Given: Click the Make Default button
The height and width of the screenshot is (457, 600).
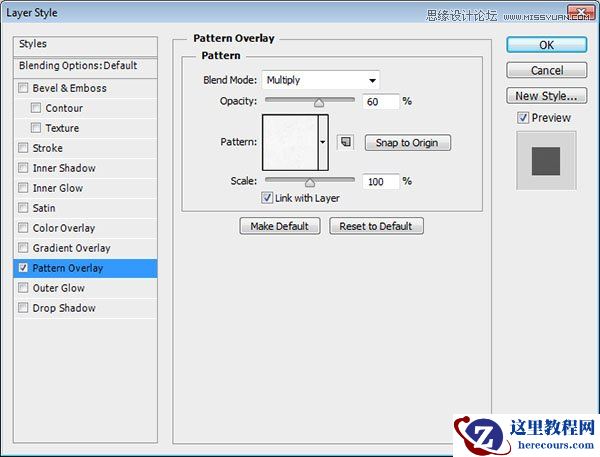Looking at the screenshot, I should (280, 226).
